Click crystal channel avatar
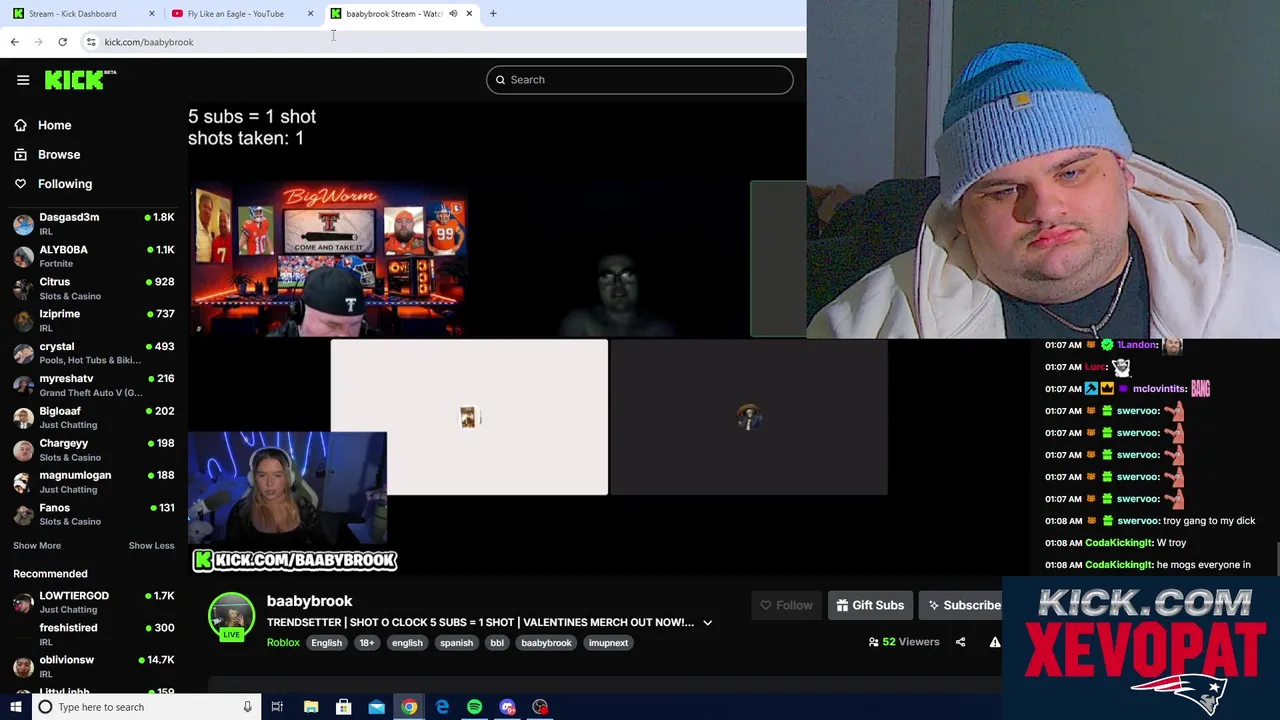This screenshot has width=1280, height=720. coord(23,353)
